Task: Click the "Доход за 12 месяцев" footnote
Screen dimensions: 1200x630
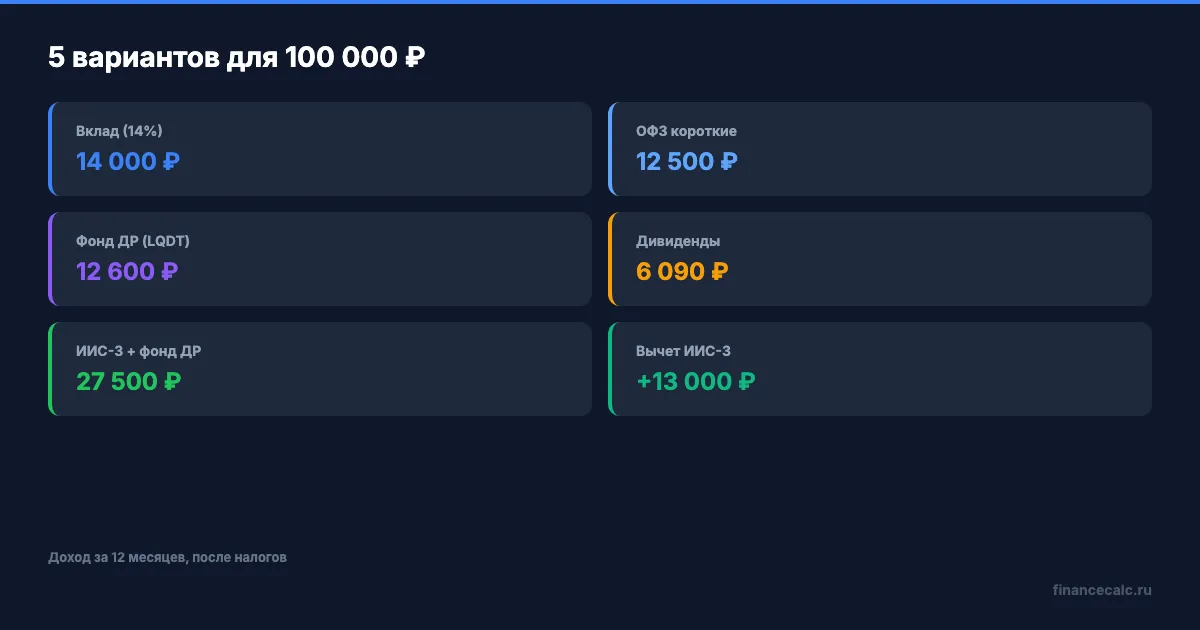Action: tap(167, 557)
